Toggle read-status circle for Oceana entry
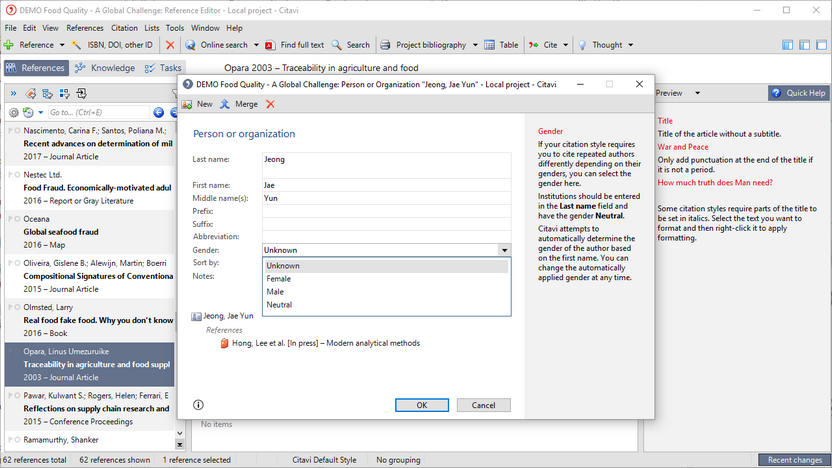The height and width of the screenshot is (468, 832). [x=18, y=219]
